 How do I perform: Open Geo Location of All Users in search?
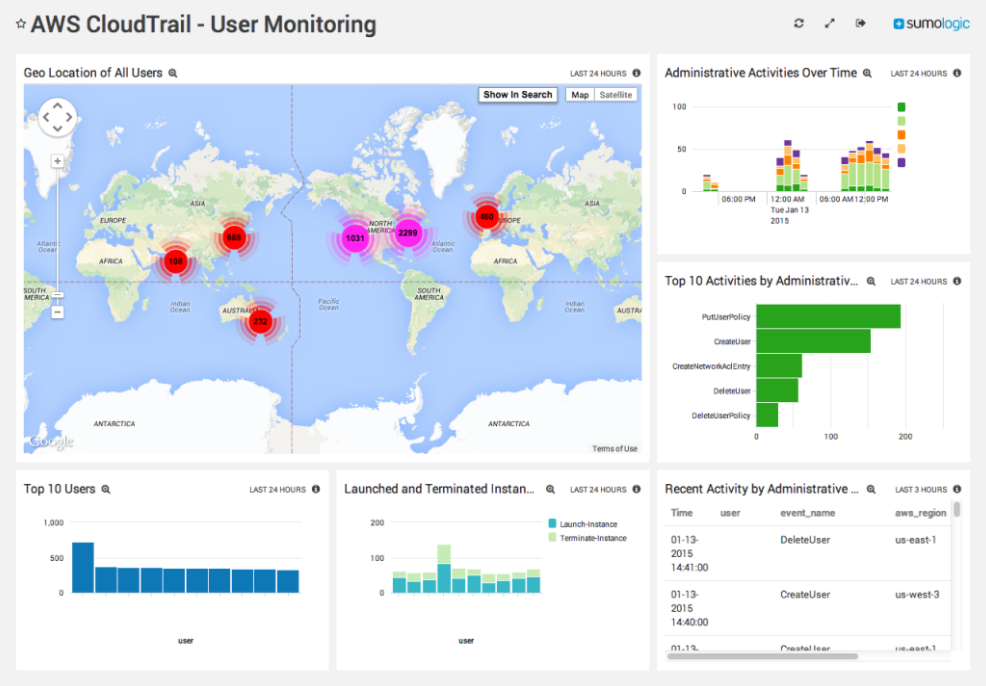point(173,74)
